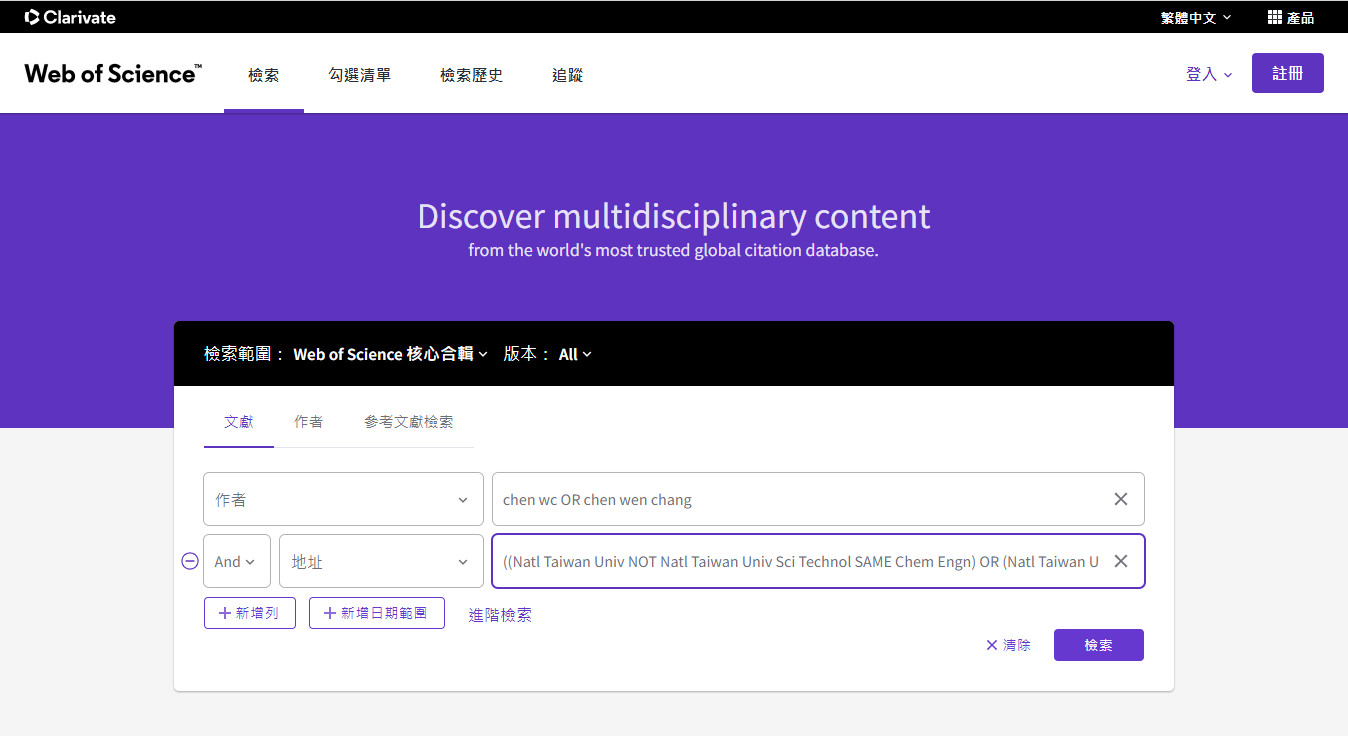Click the 新增日期範圍 button
The height and width of the screenshot is (736, 1348).
[377, 613]
